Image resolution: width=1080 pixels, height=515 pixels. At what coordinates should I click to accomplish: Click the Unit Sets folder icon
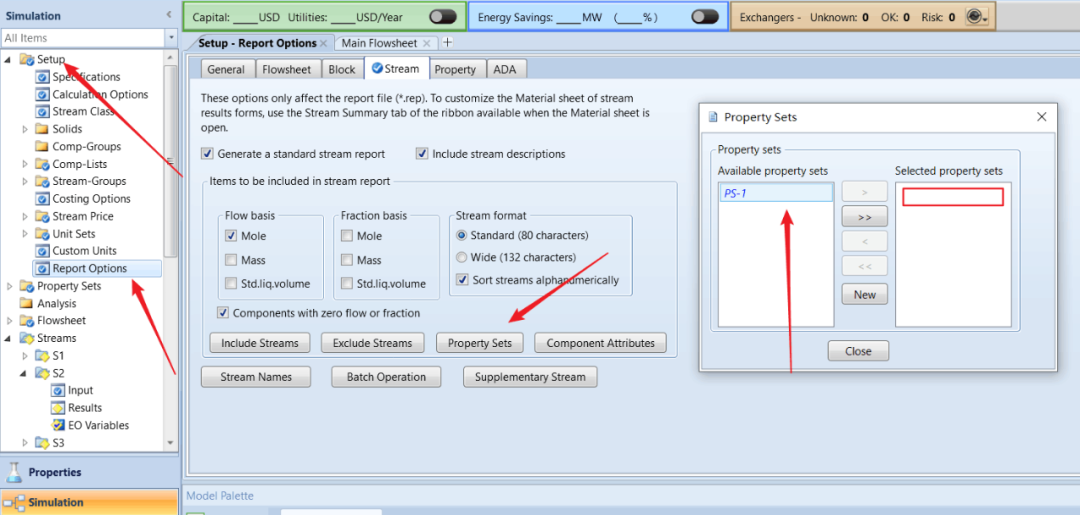pyautogui.click(x=42, y=233)
